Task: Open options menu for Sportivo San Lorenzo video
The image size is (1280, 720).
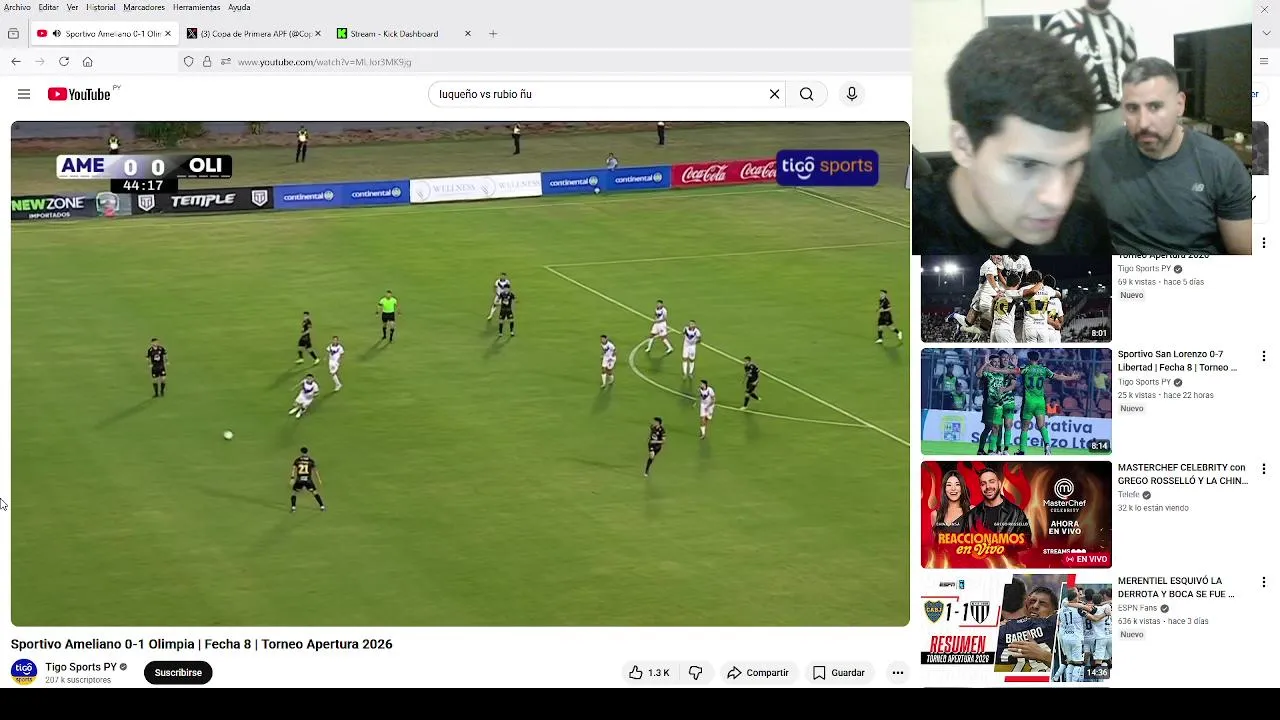Action: pyautogui.click(x=1264, y=356)
